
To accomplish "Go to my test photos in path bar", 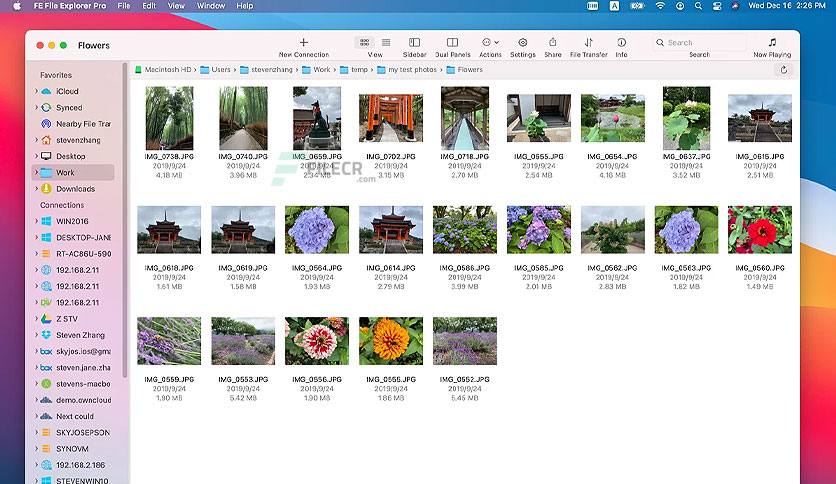I will click(407, 70).
